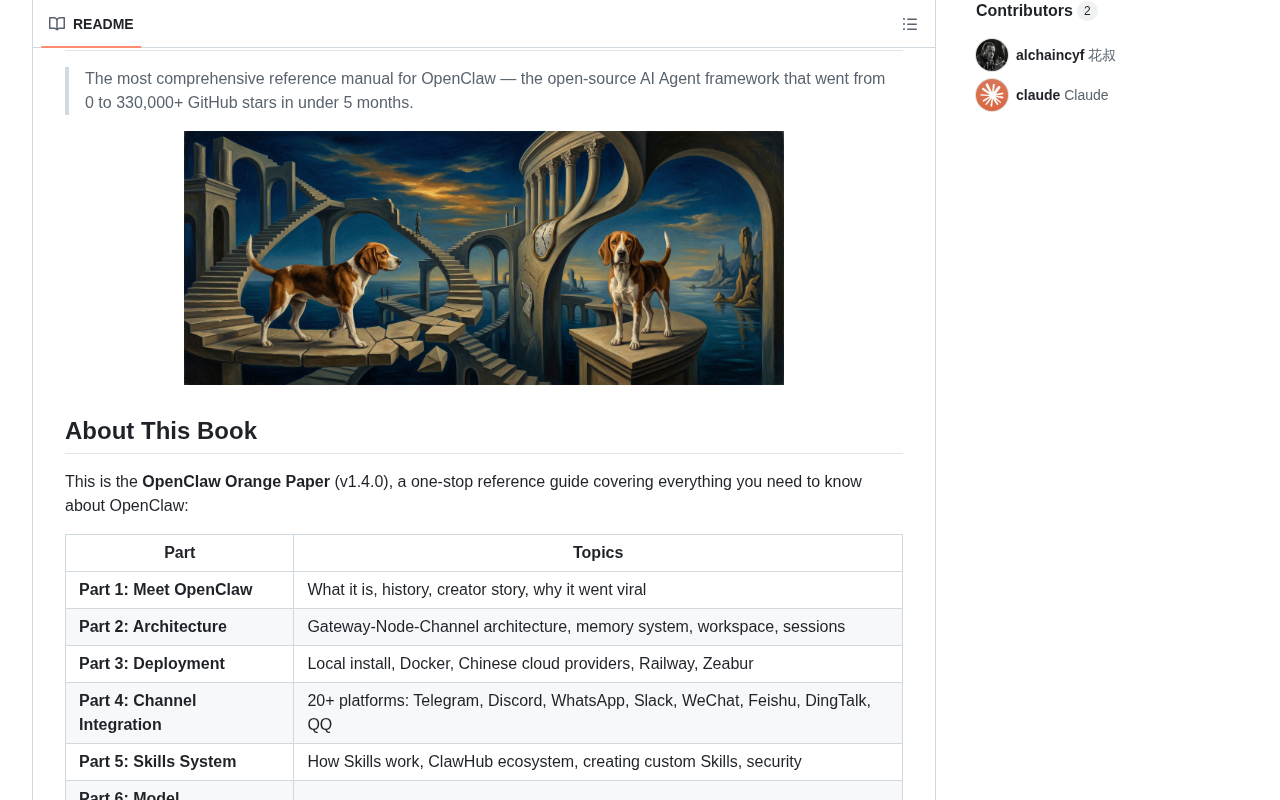Open claude contributor avatar

pos(992,95)
